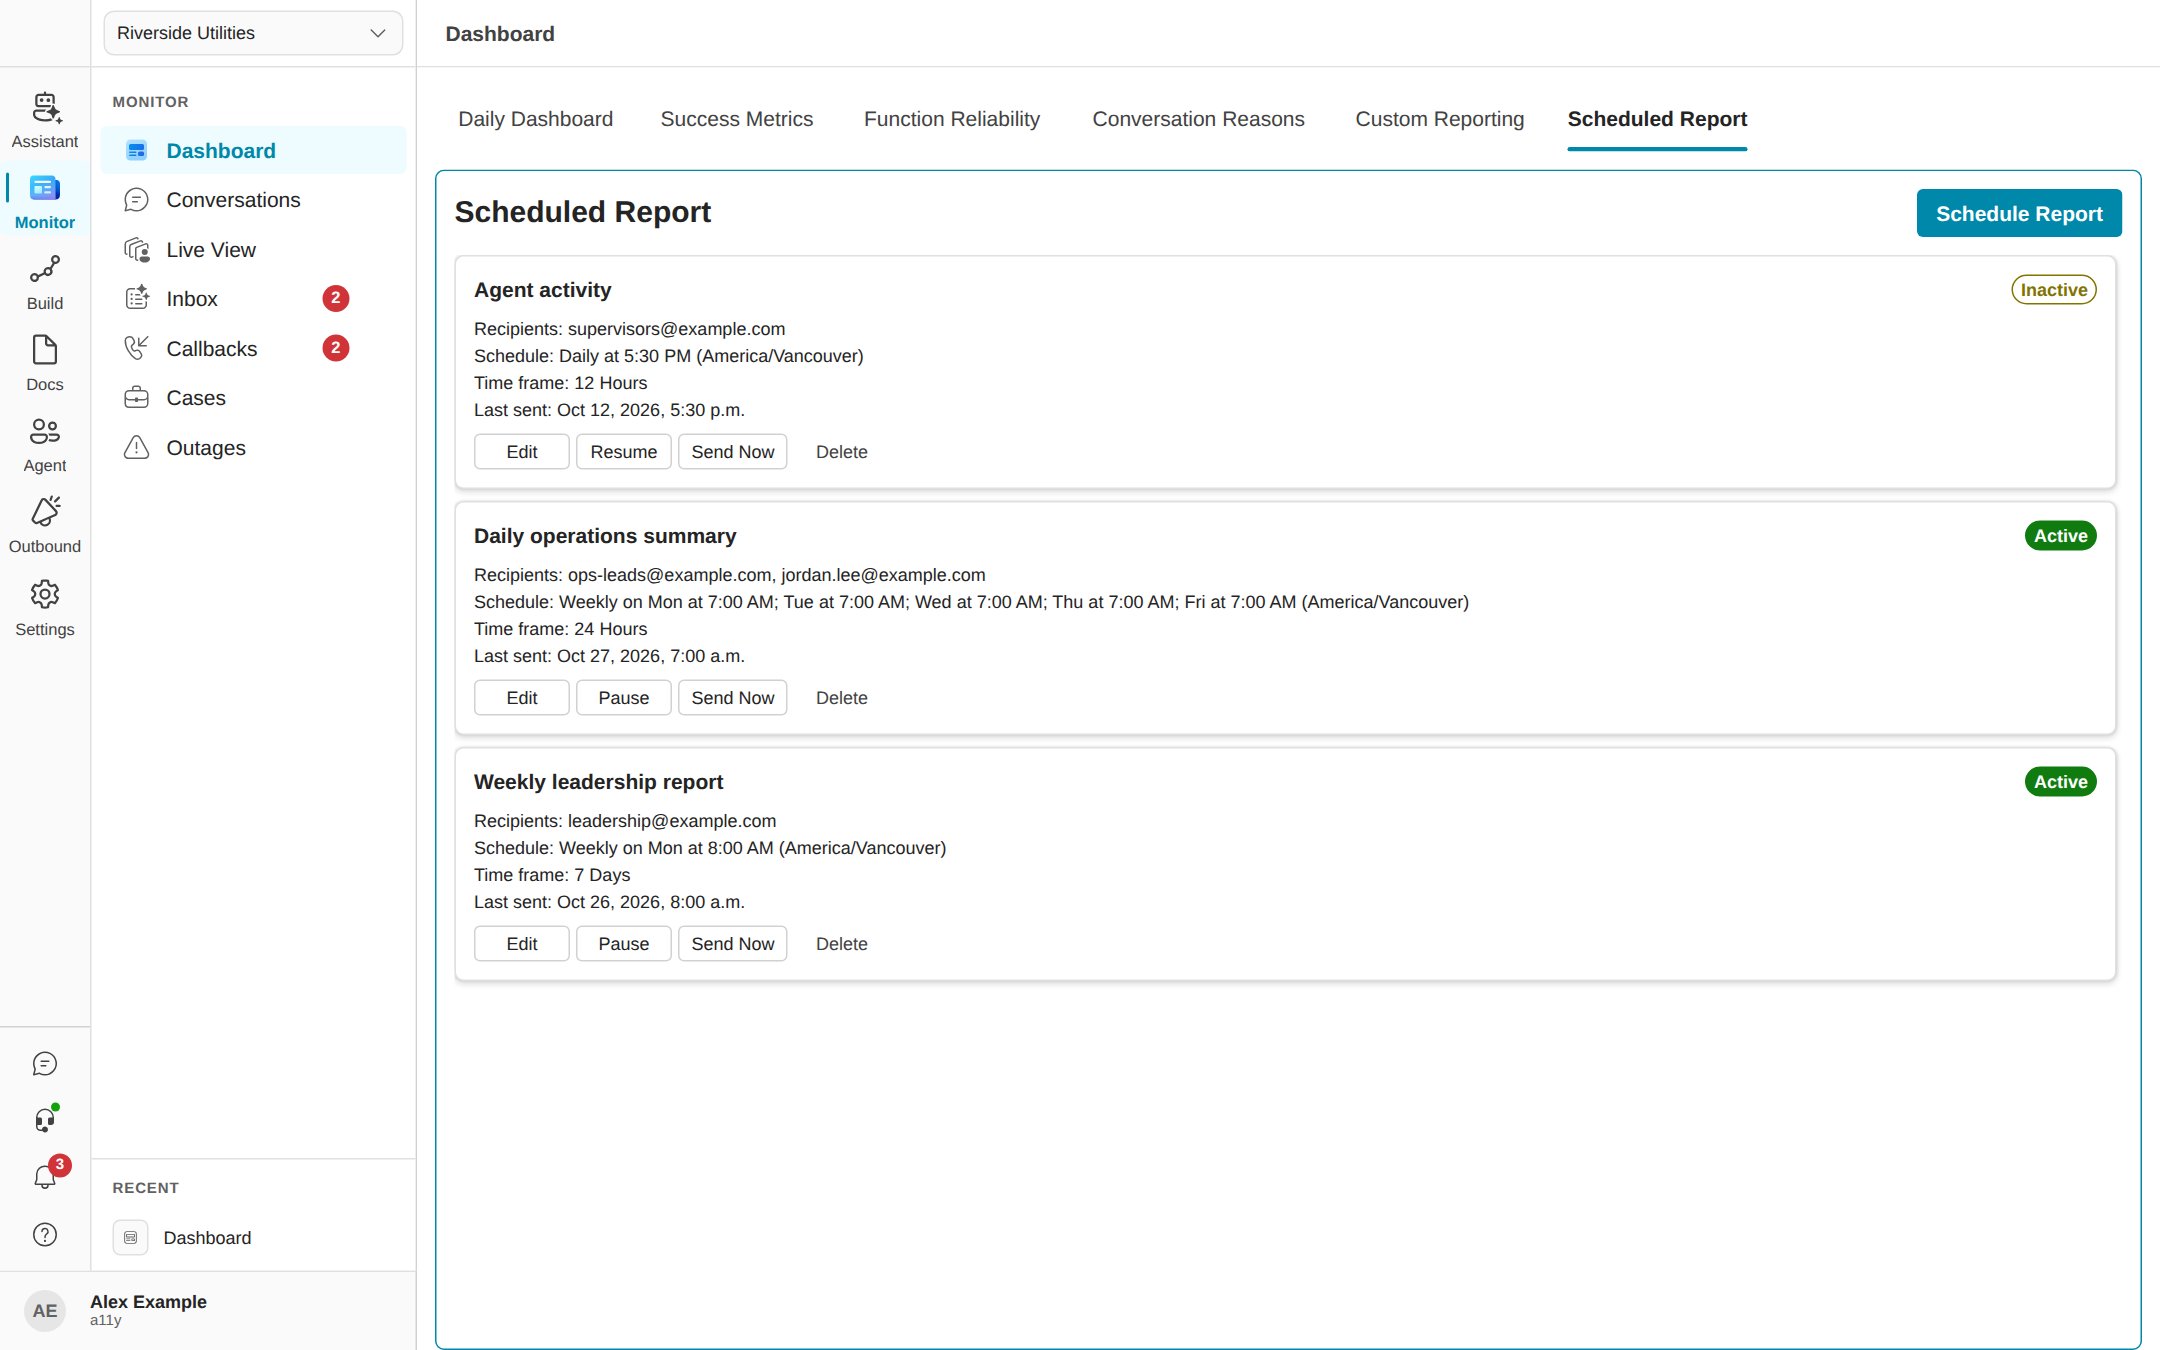Open the Docs section icon
The image size is (2160, 1350).
[x=45, y=350]
